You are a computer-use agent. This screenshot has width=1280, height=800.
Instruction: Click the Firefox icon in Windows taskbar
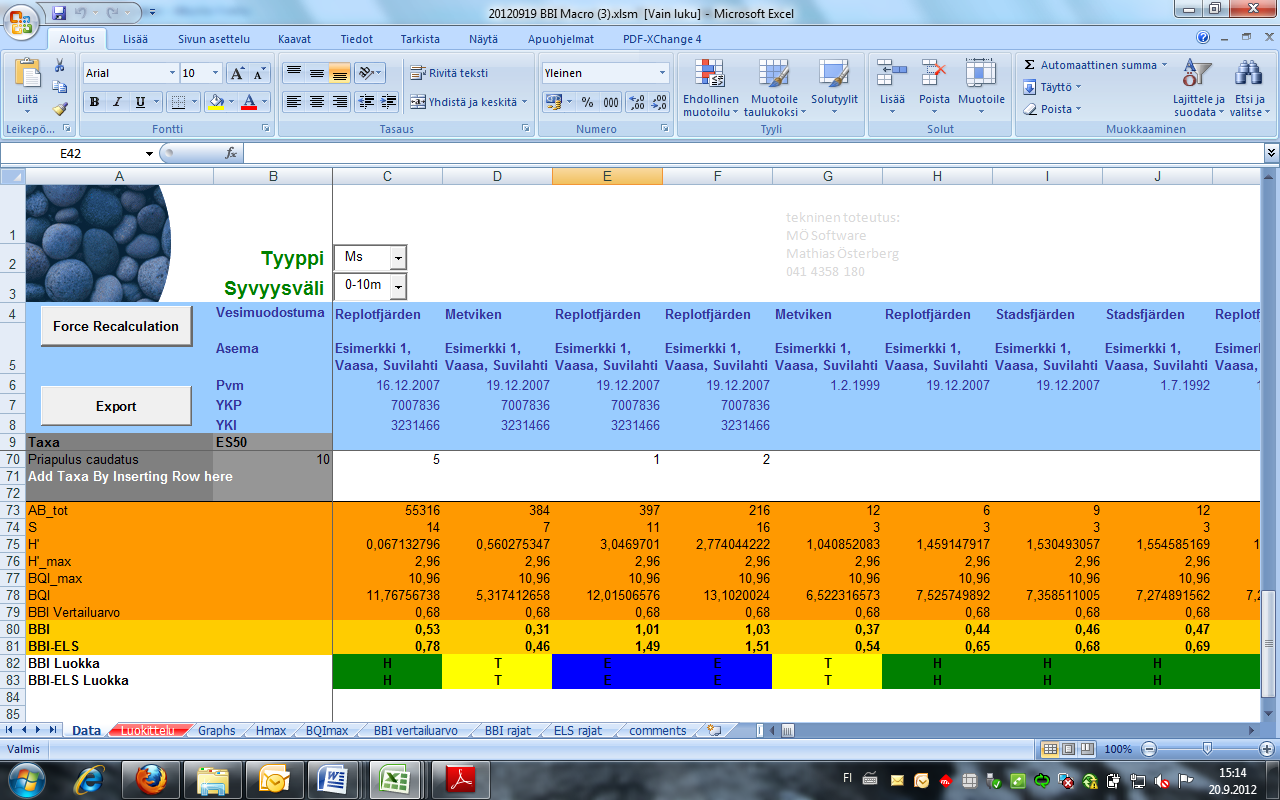point(151,778)
